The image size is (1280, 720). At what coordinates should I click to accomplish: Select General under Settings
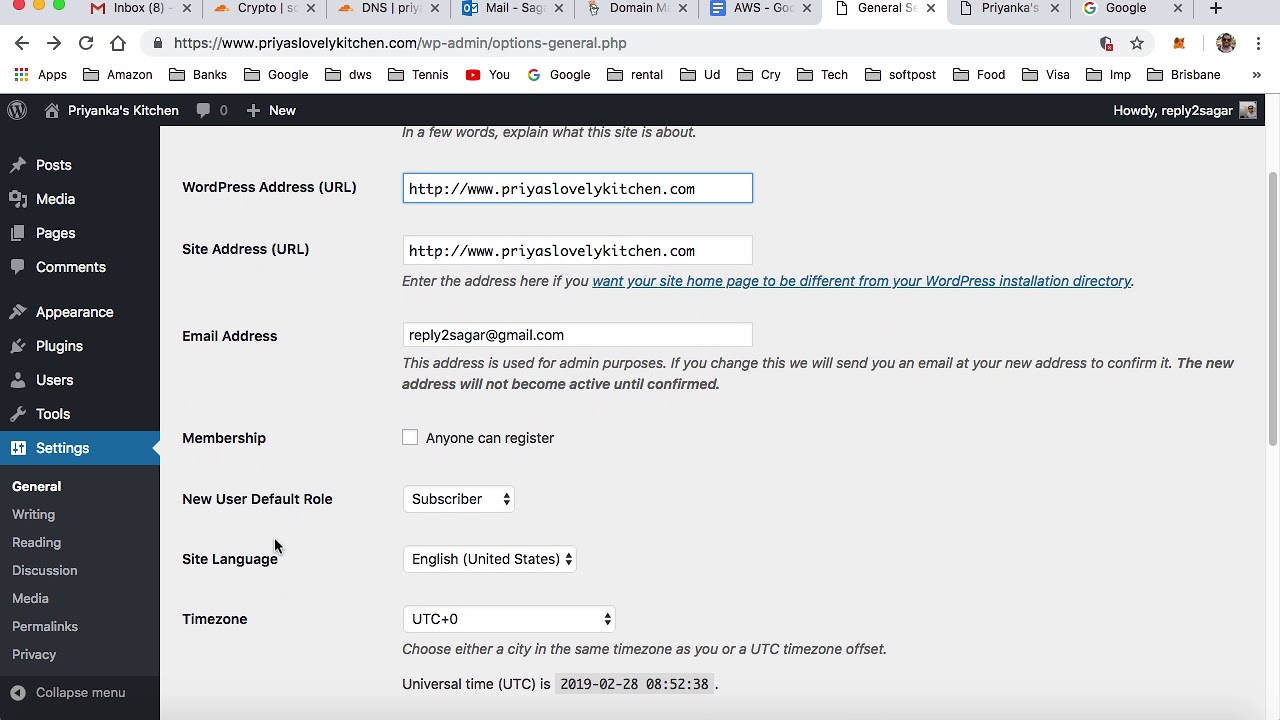coord(36,486)
